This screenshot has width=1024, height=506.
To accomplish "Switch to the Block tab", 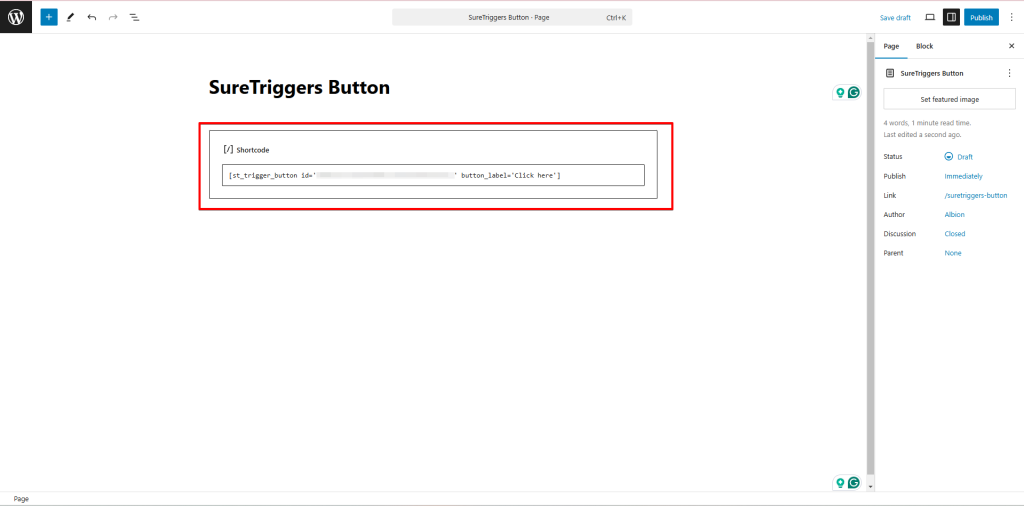I will point(924,46).
